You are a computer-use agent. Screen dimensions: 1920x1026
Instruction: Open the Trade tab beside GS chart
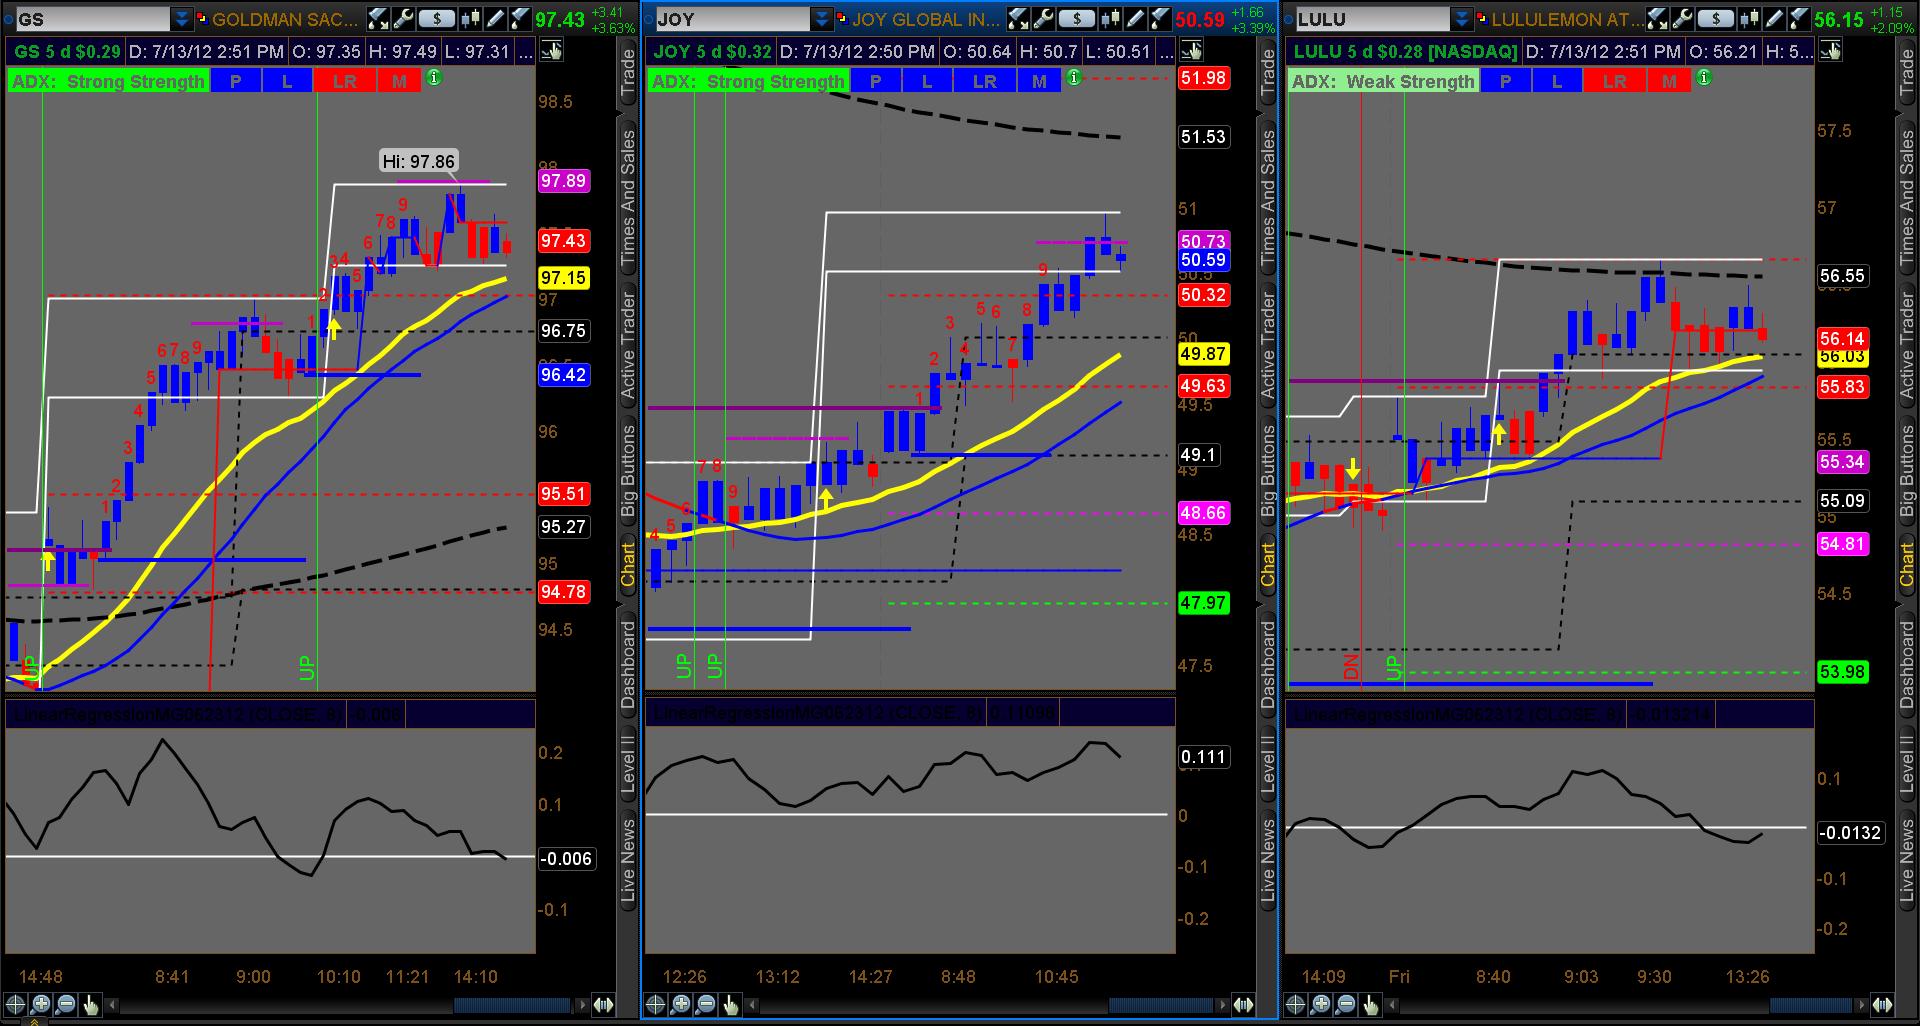[x=628, y=73]
